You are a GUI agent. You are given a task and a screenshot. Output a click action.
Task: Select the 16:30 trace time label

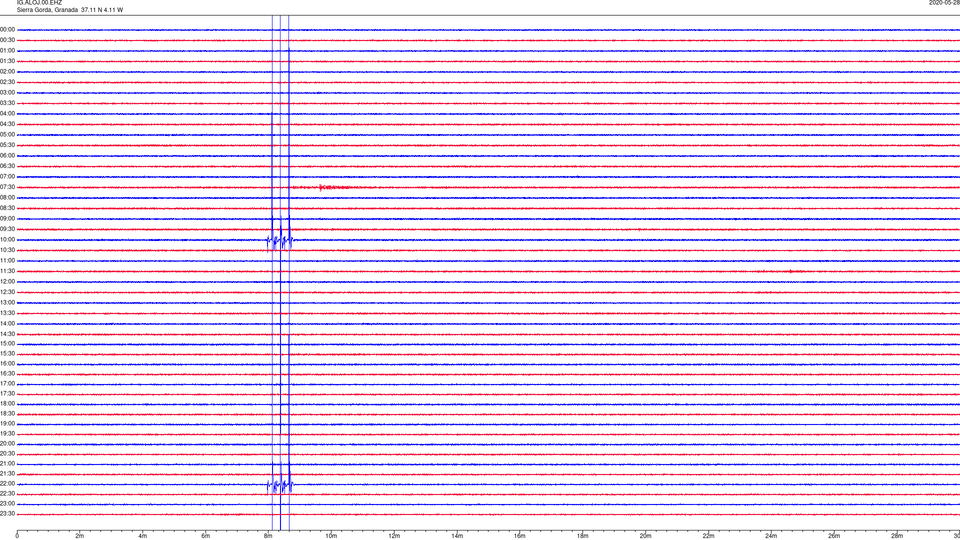point(7,373)
